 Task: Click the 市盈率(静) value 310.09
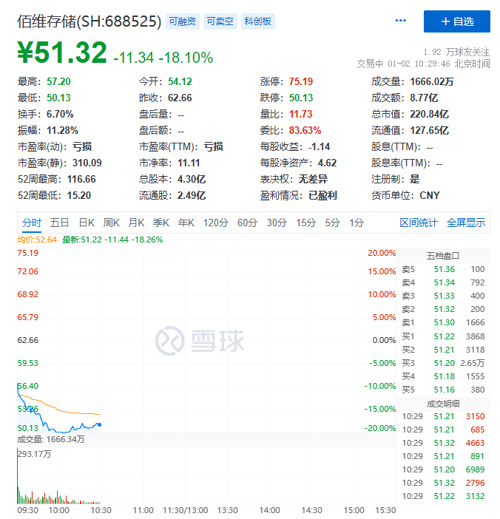click(x=87, y=163)
